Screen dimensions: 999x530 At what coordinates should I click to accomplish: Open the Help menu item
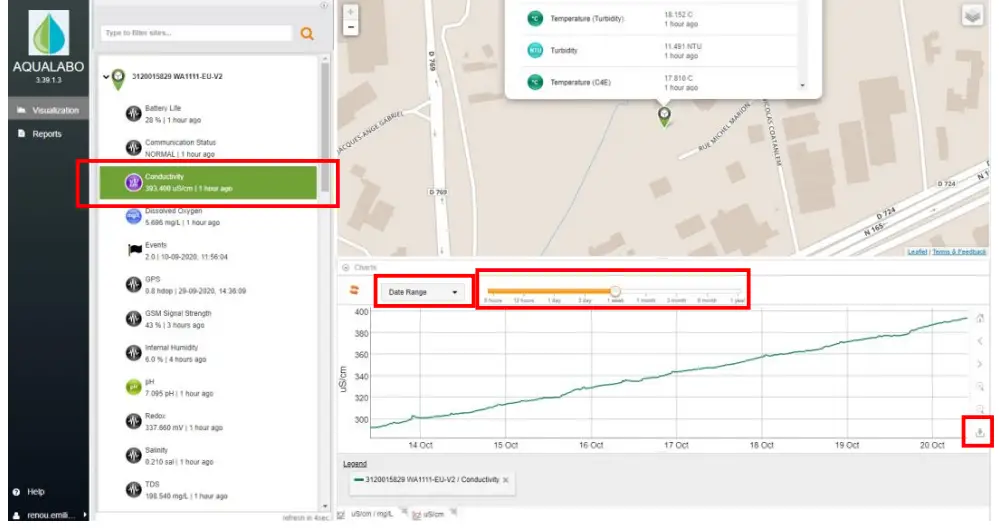29,492
